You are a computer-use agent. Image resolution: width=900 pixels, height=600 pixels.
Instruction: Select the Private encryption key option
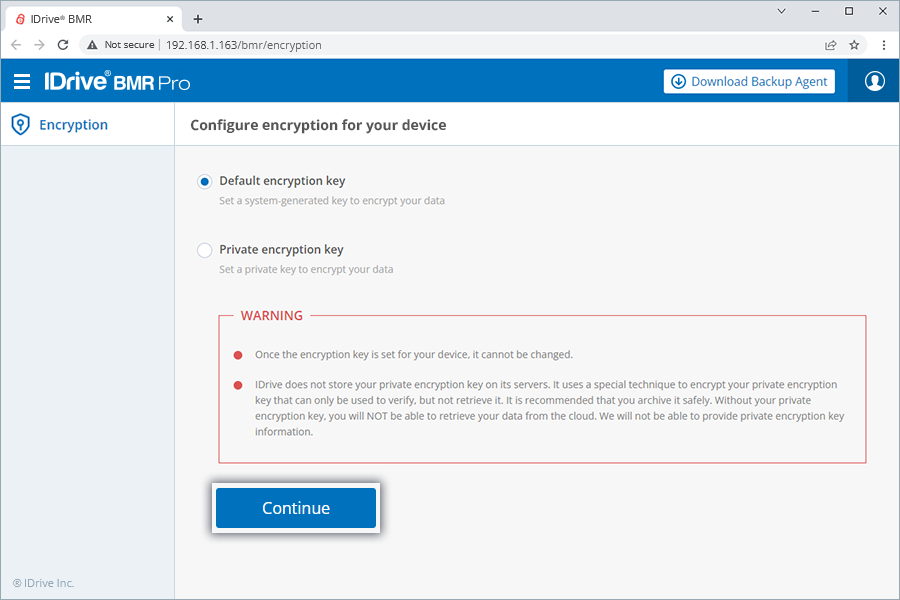pos(204,250)
